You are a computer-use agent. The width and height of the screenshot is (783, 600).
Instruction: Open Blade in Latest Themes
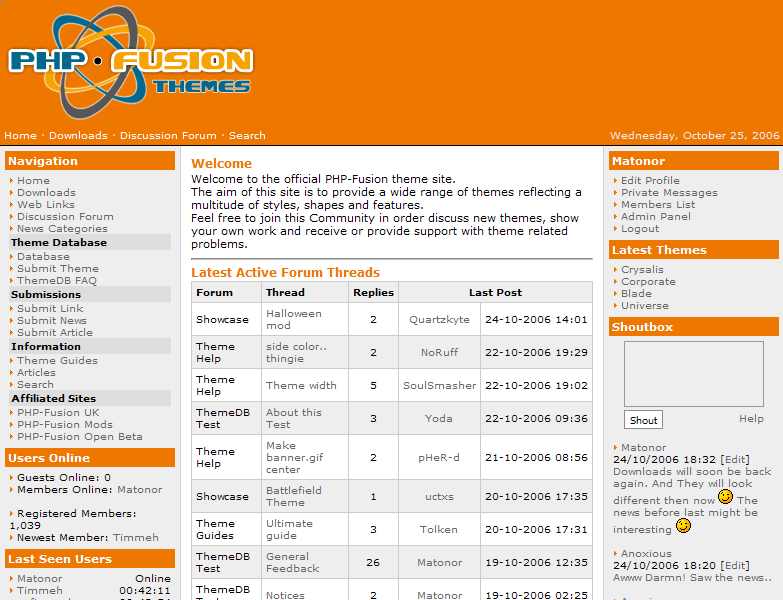(636, 294)
